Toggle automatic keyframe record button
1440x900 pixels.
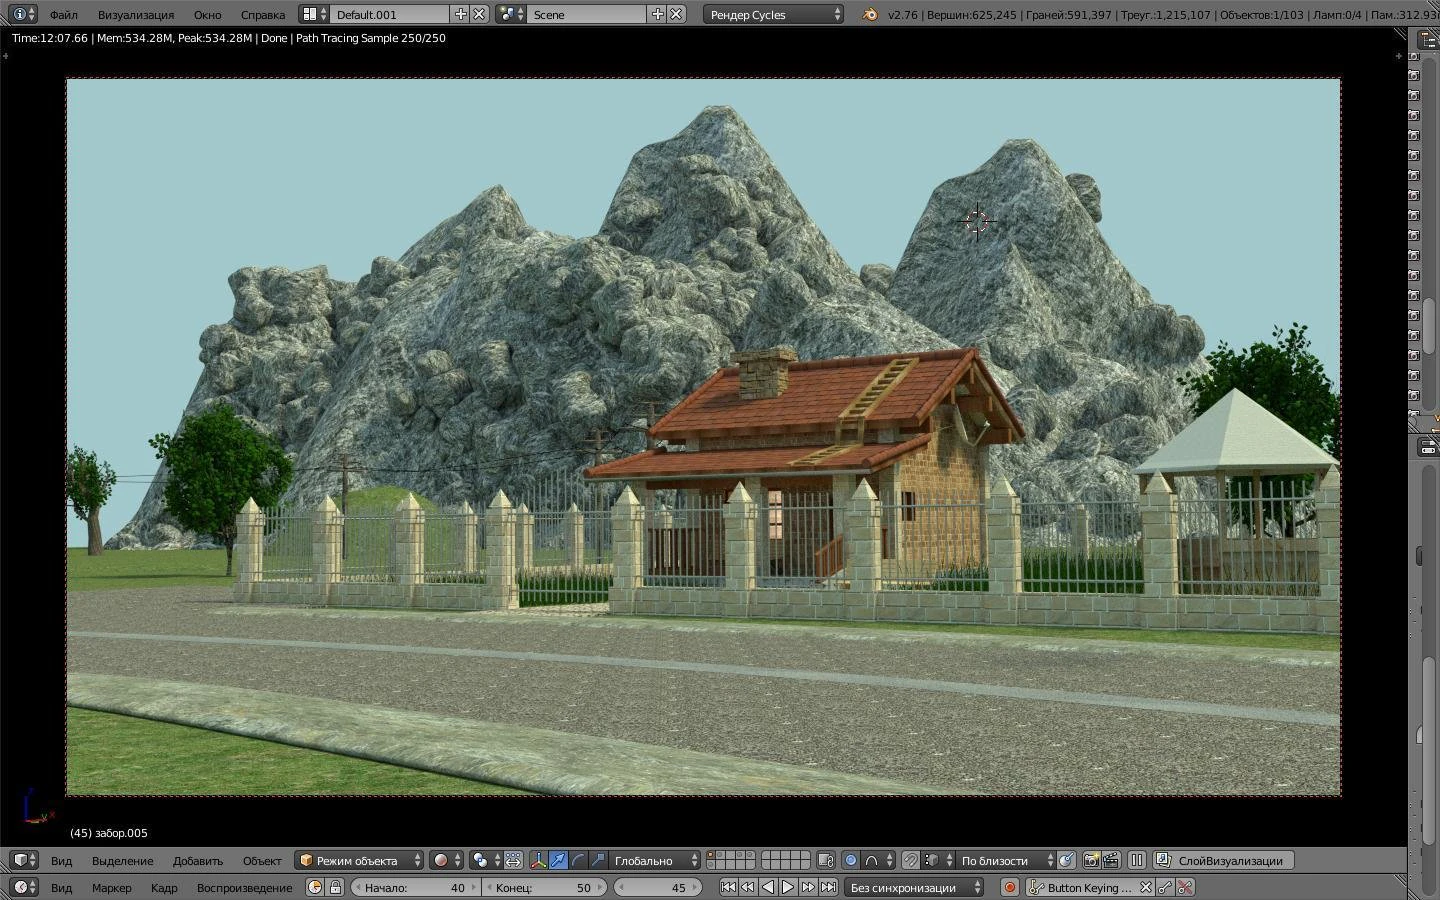(x=1010, y=887)
